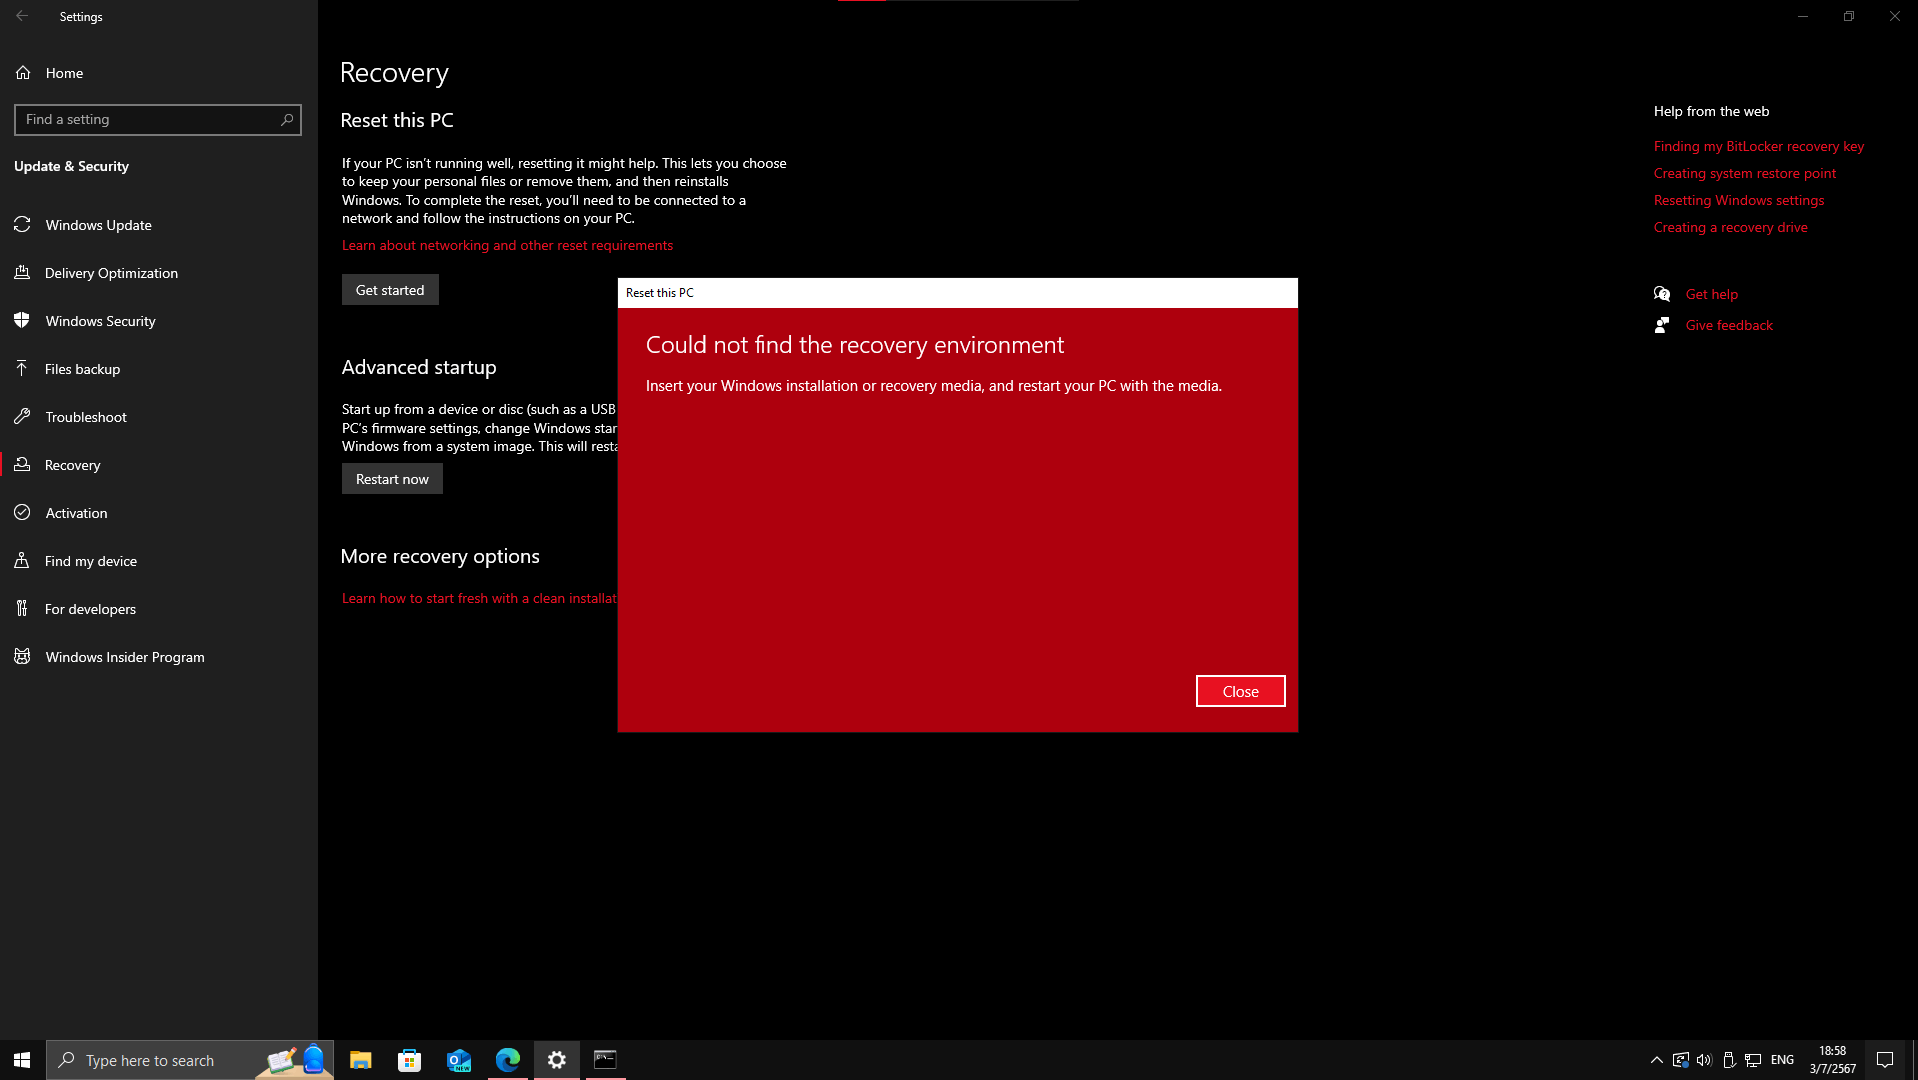Click the Restart now button

(392, 479)
